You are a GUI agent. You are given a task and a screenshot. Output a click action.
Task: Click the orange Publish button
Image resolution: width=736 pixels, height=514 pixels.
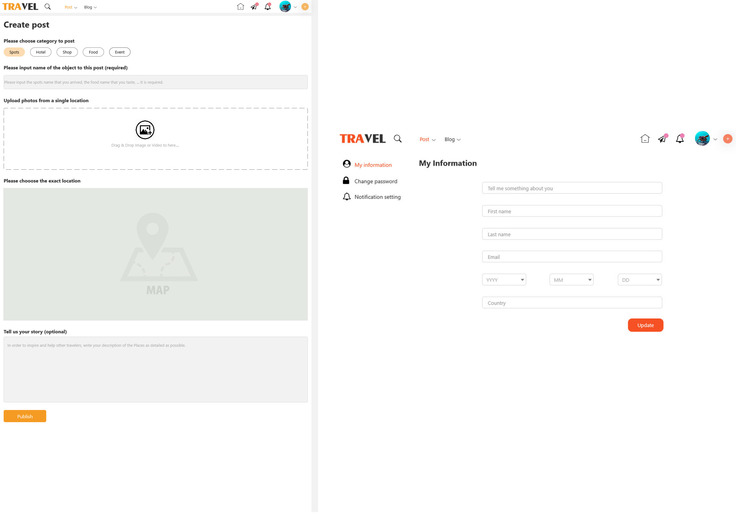25,416
